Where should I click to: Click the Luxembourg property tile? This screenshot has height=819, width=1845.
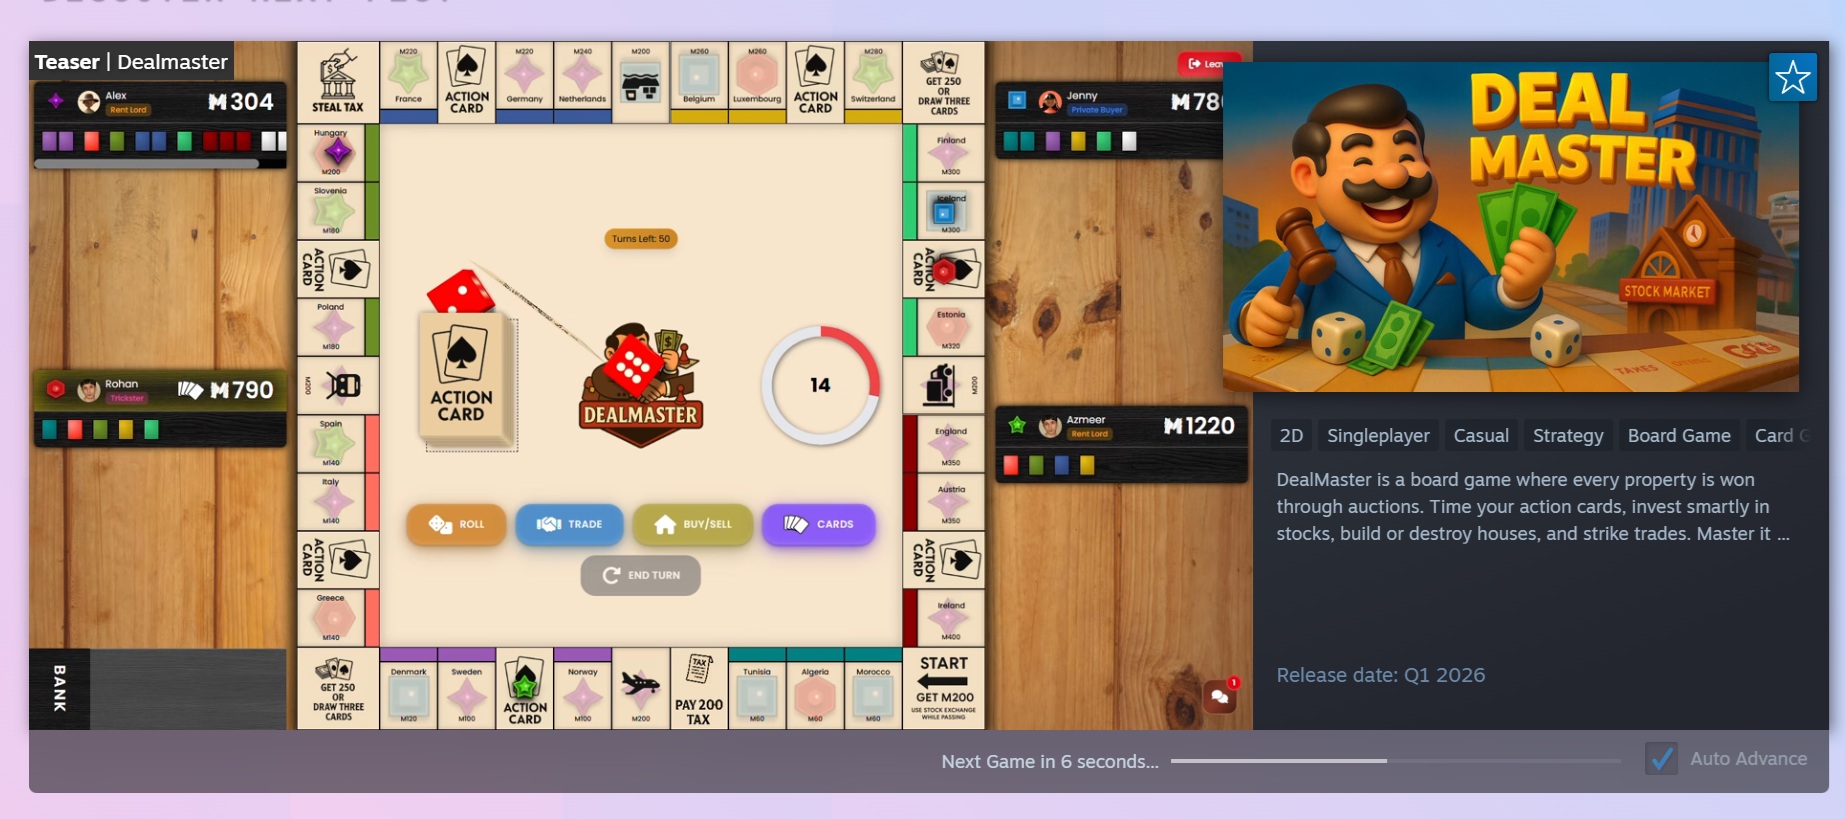click(757, 82)
